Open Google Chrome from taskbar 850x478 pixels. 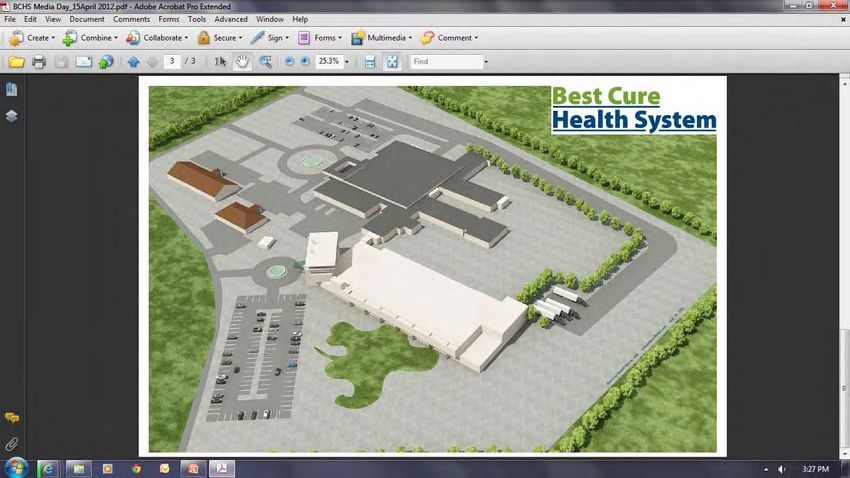136,469
